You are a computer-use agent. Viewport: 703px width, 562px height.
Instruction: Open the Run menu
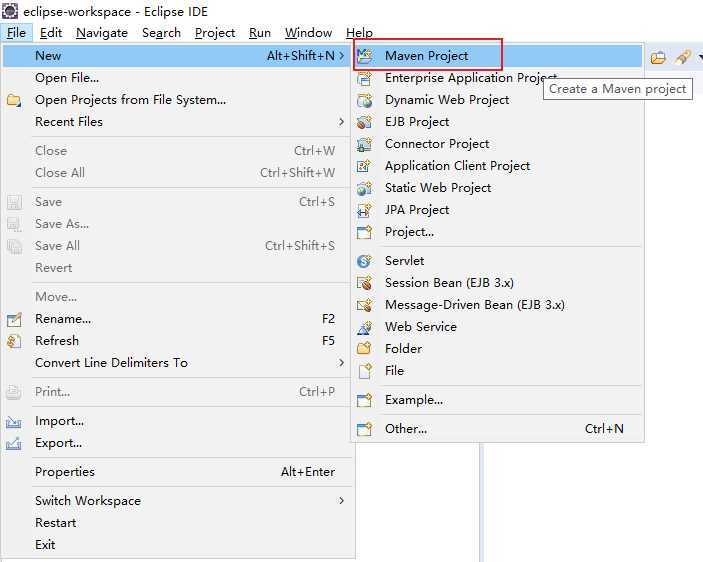coord(260,33)
